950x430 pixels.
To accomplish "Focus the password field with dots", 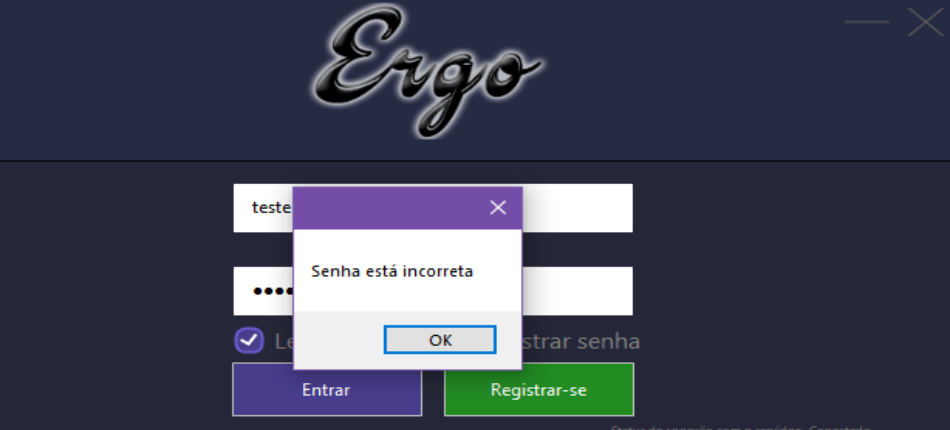I will point(433,291).
